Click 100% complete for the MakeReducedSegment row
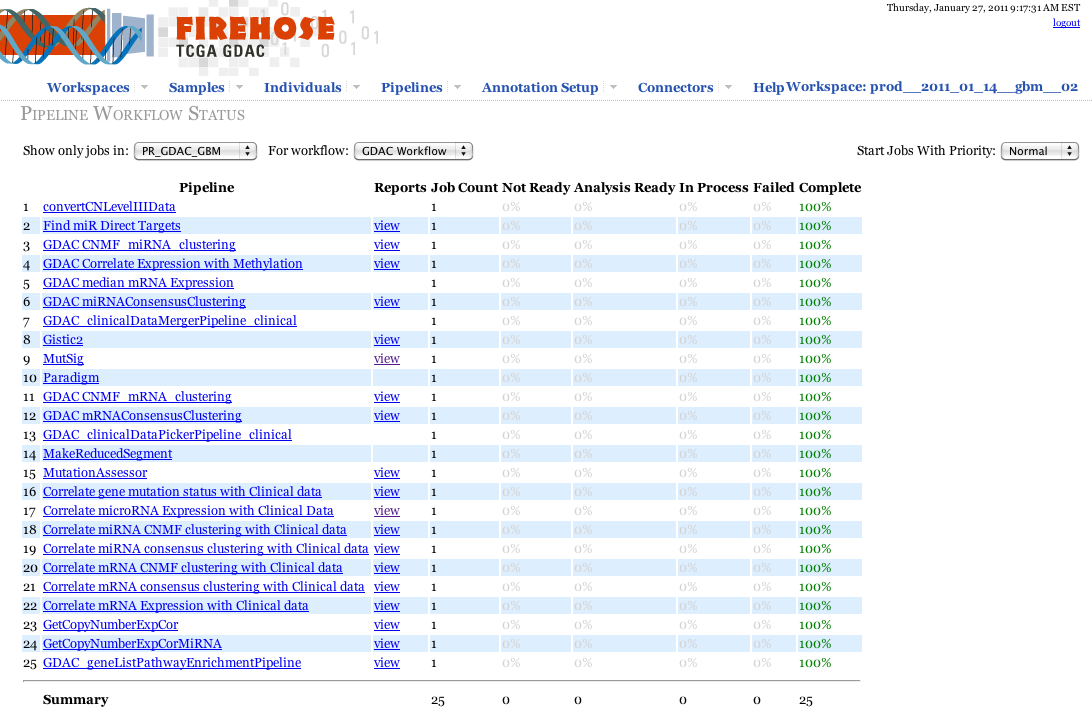1092x712 pixels. [x=815, y=454]
